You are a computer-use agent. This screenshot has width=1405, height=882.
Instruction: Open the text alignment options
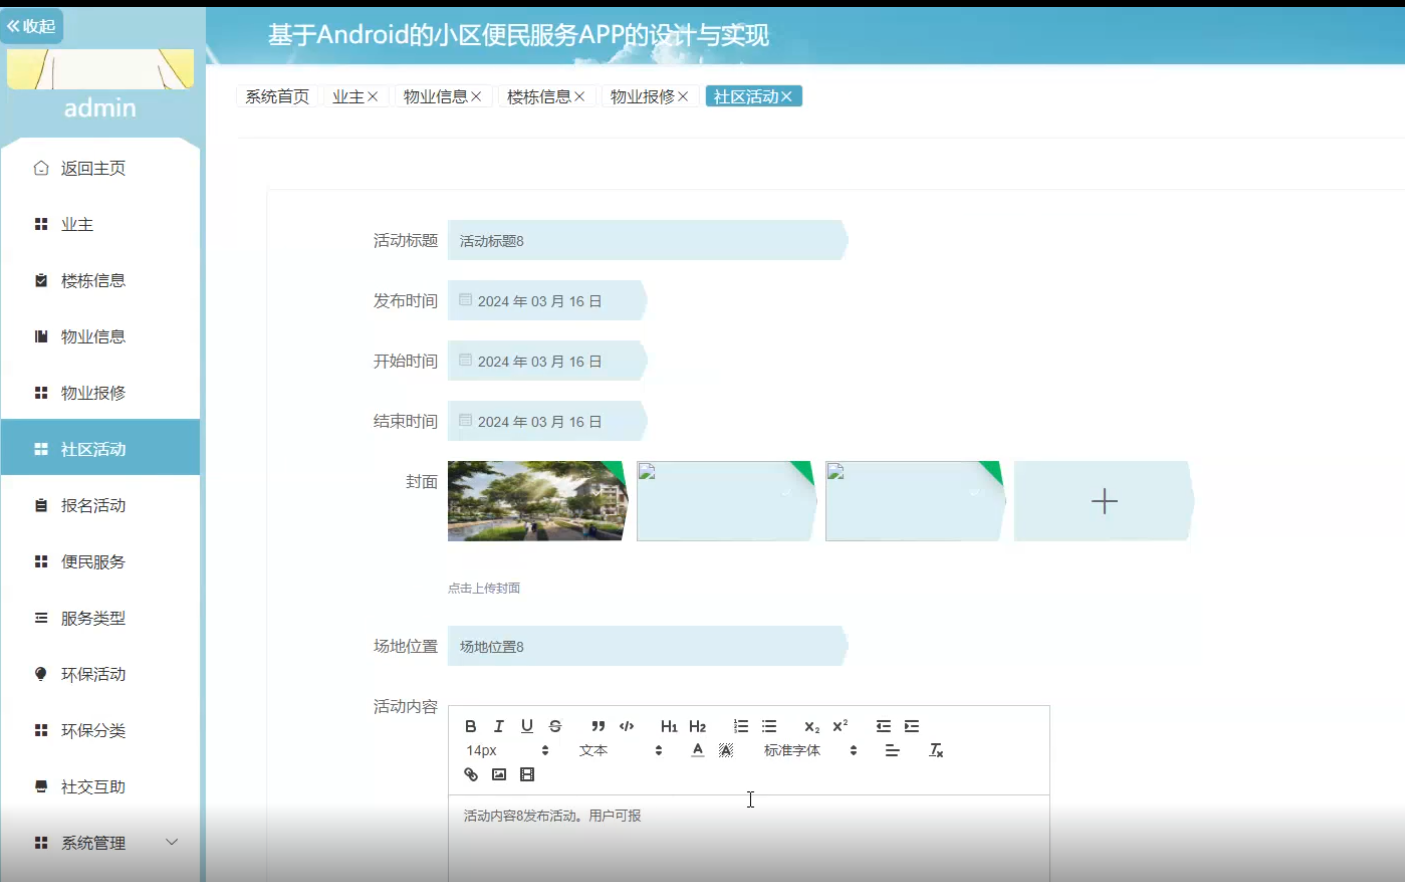[892, 750]
